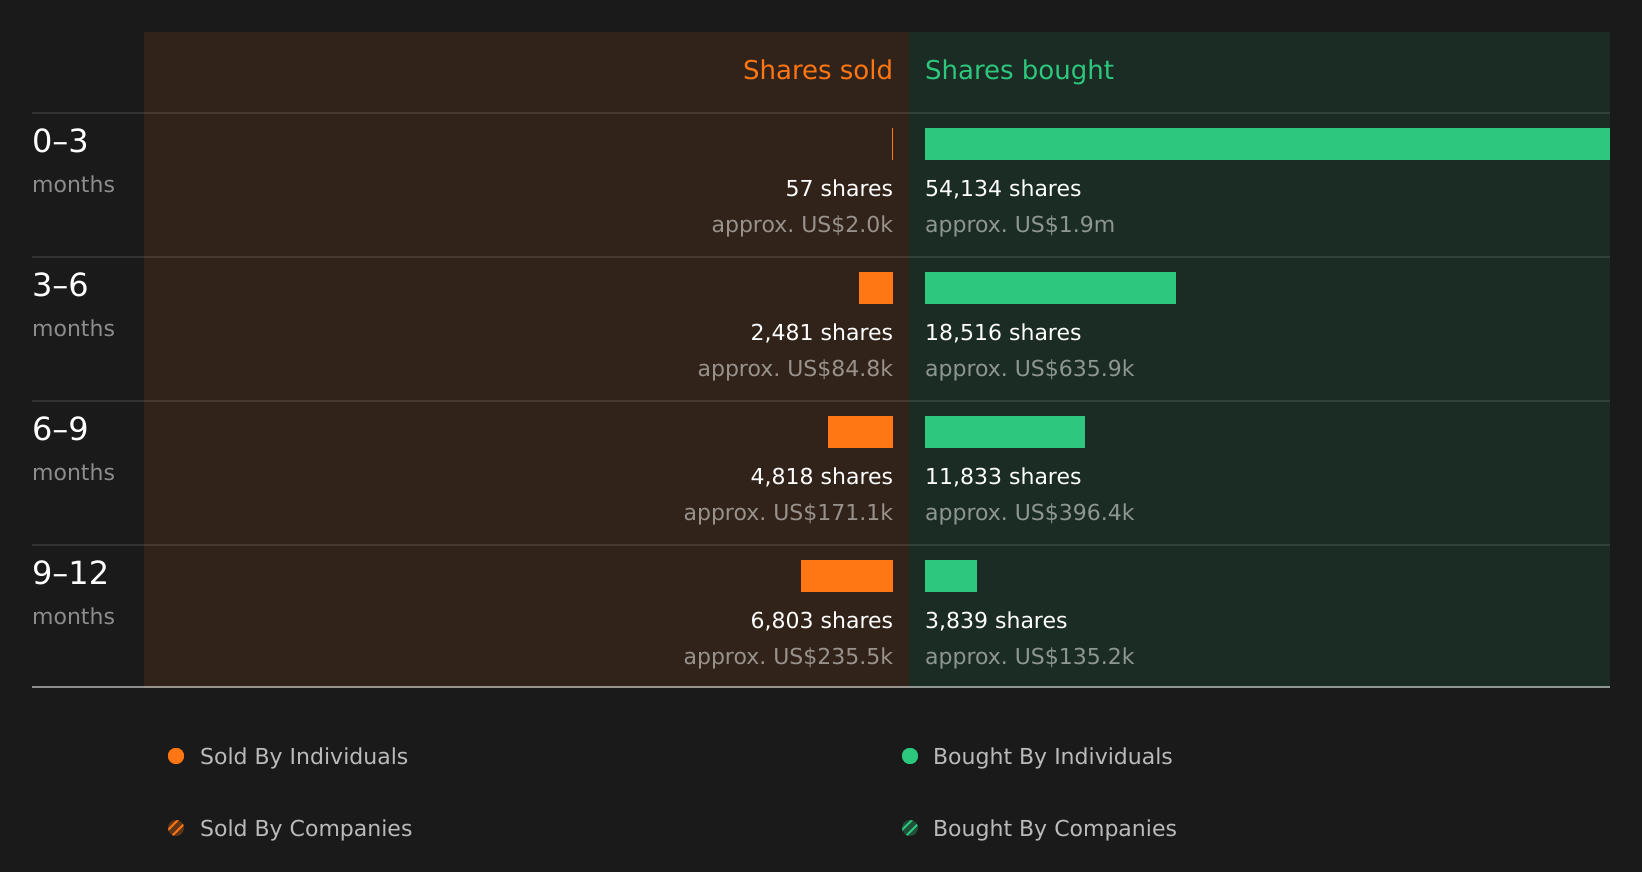Viewport: 1642px width, 872px height.
Task: Select the Bought By Companies legend label
Action: (1054, 829)
